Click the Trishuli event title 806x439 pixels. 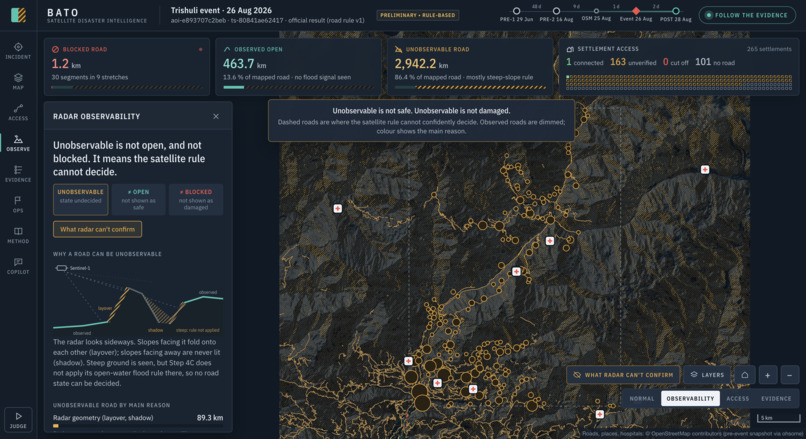pos(221,10)
